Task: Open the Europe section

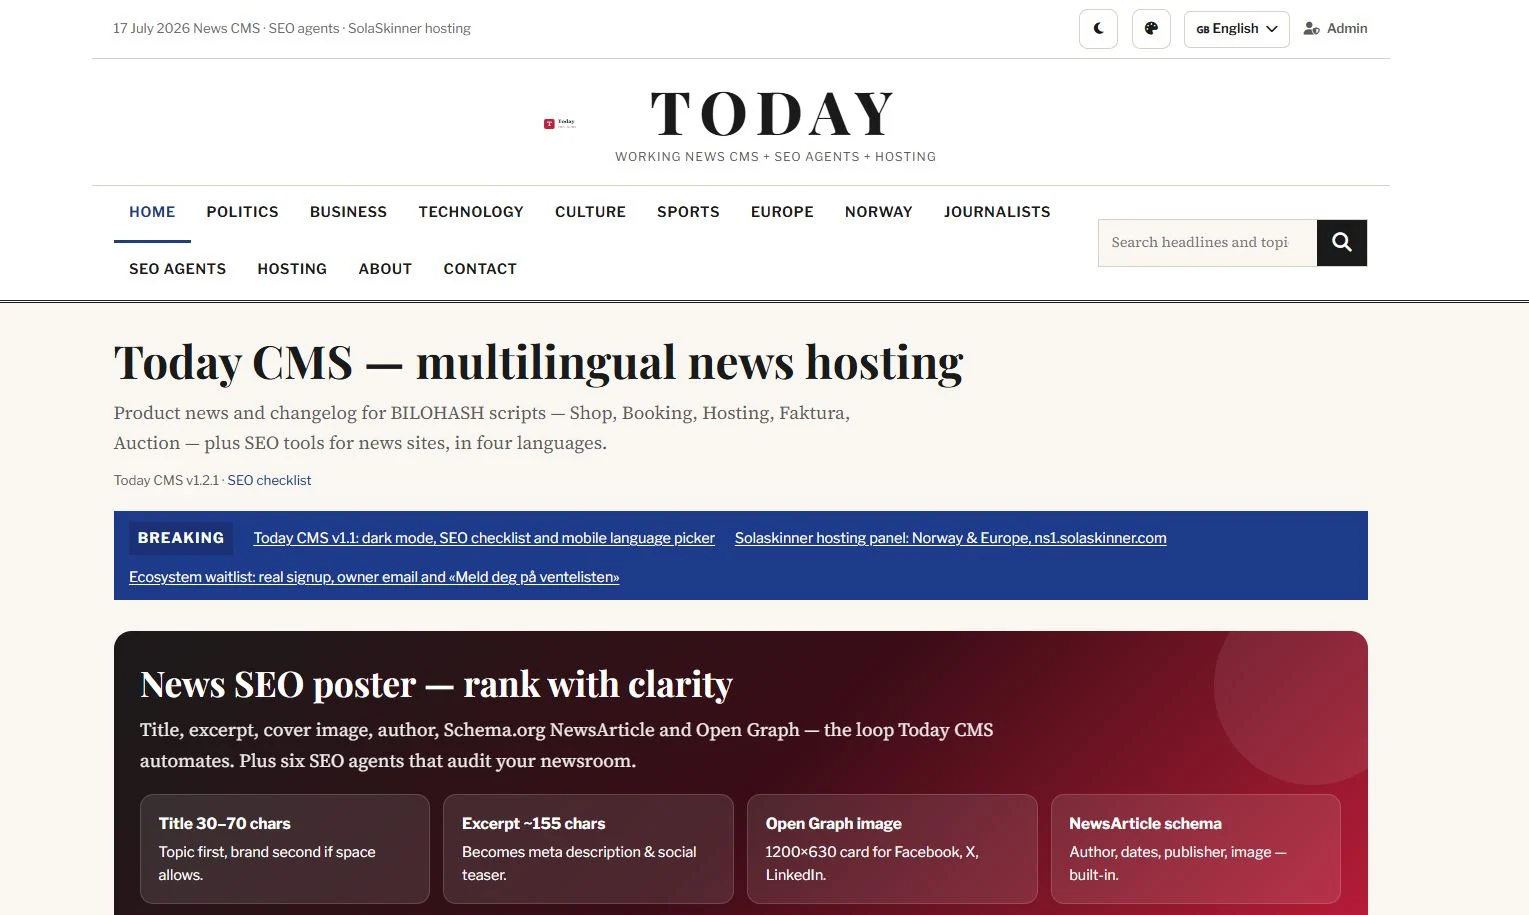Action: [x=782, y=212]
